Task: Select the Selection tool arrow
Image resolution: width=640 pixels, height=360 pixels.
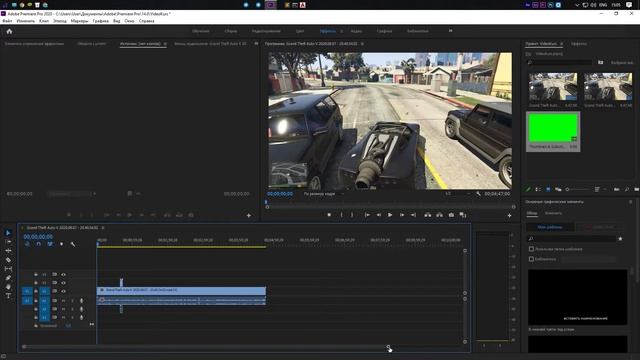Action: click(x=8, y=233)
